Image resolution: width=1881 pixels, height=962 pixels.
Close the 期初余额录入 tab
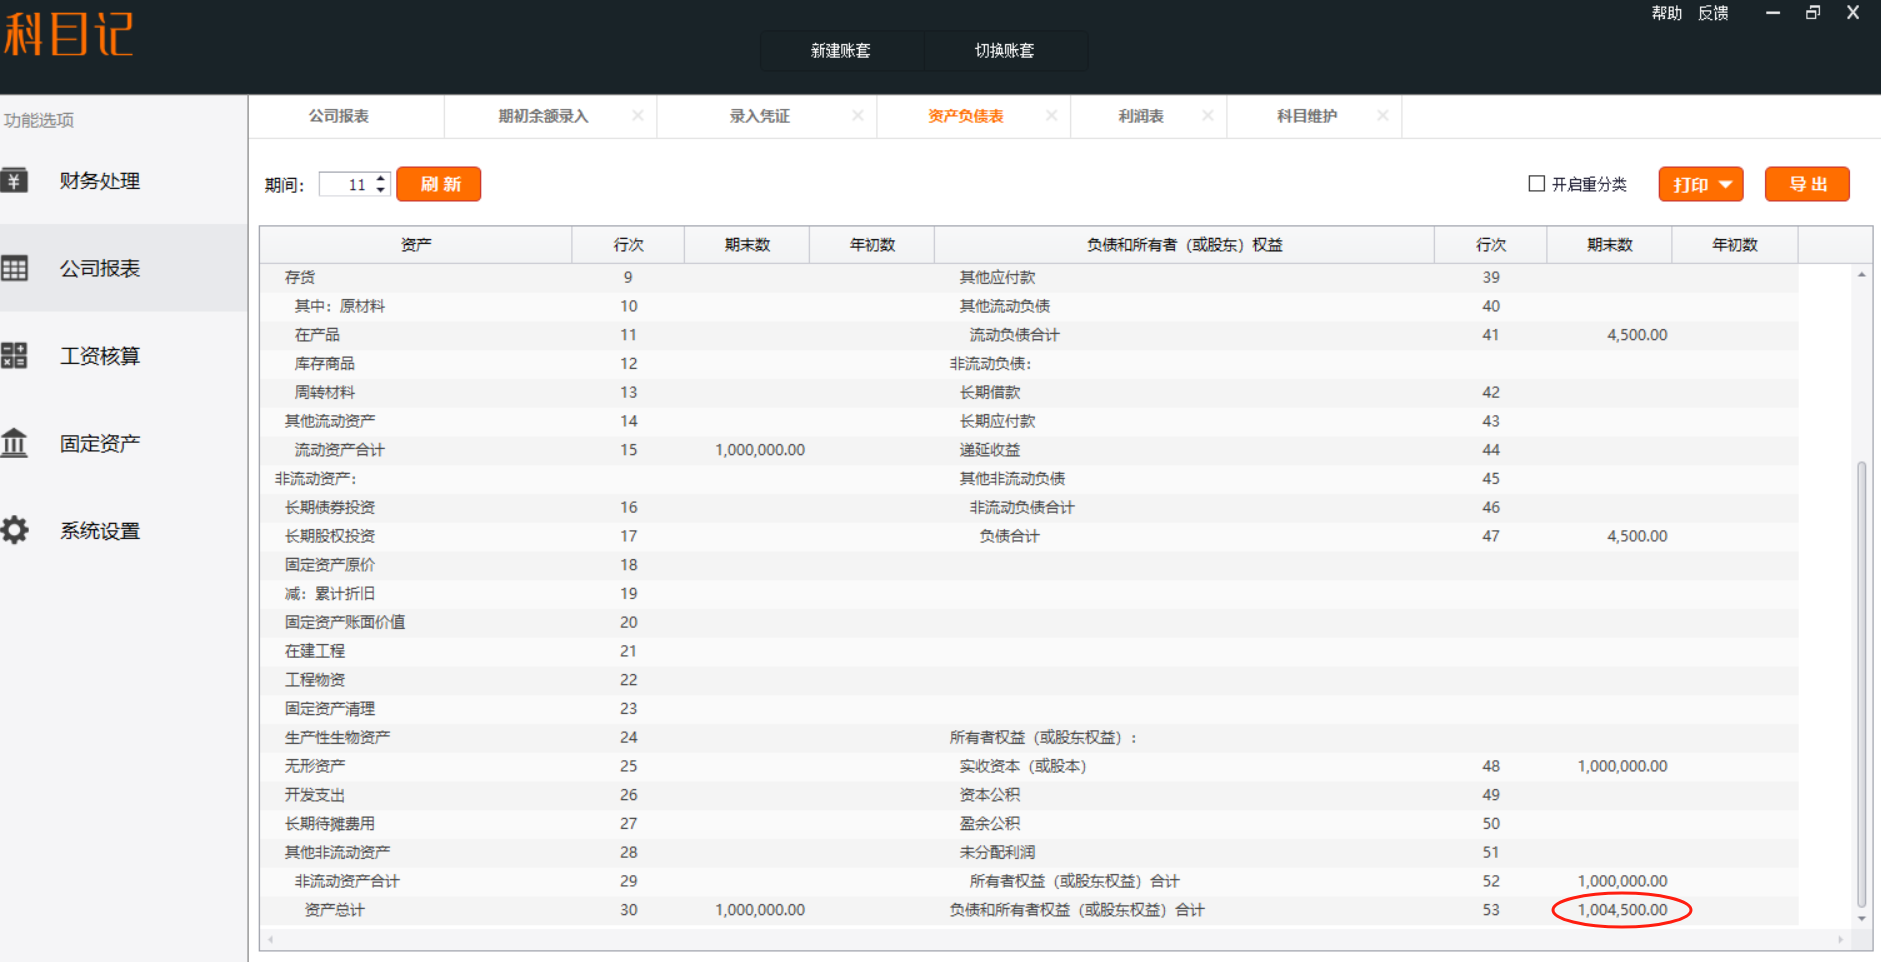(x=637, y=116)
